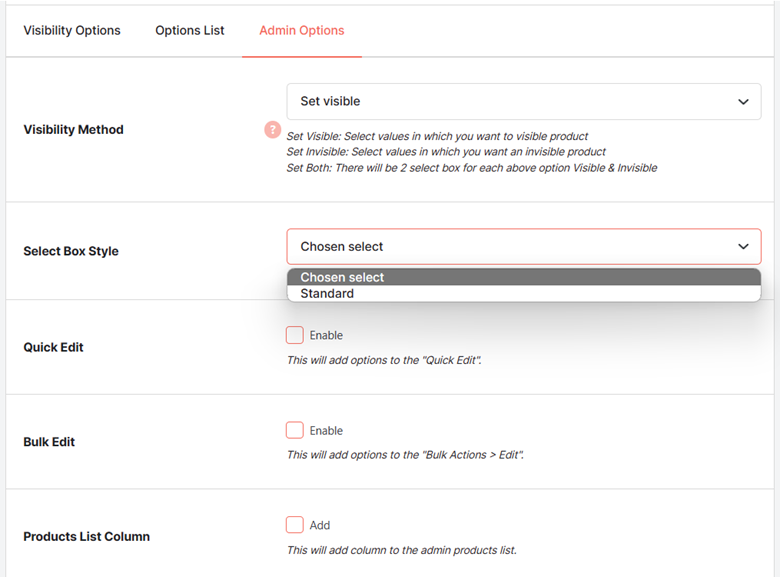Click the Select Box Style chevron arrow

[743, 247]
